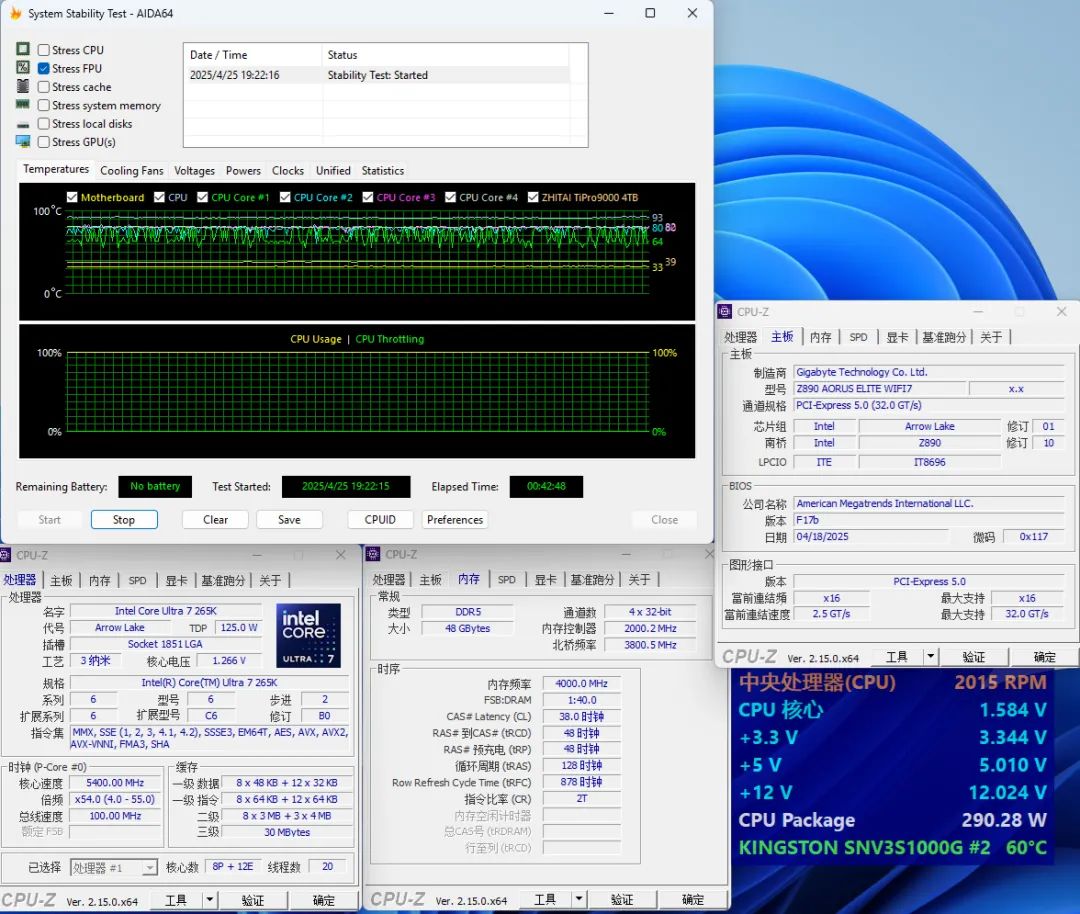Click the Stress cache chip icon
Screen dimensions: 1080x914
(x=23, y=86)
